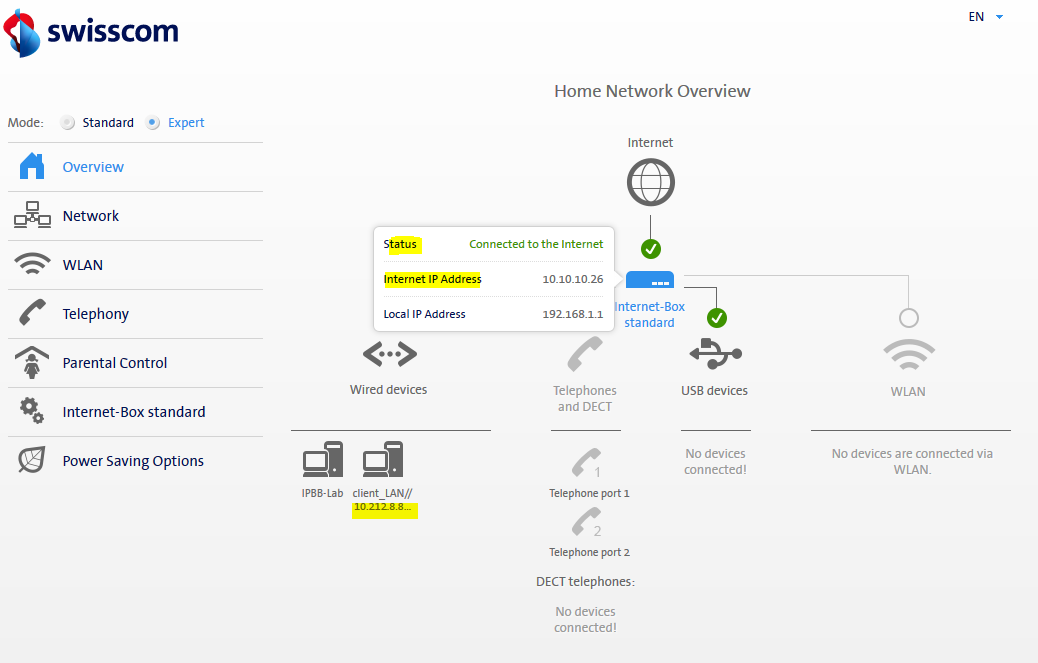Click Telephone port 2 icon
The width and height of the screenshot is (1038, 663).
pos(588,523)
